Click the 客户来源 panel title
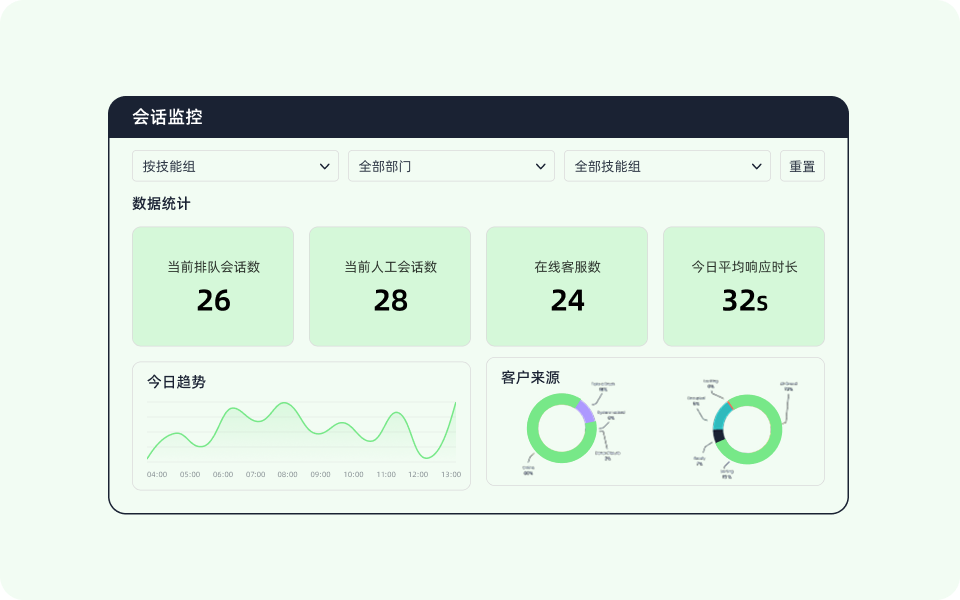Screen dimensions: 960x600 point(530,378)
